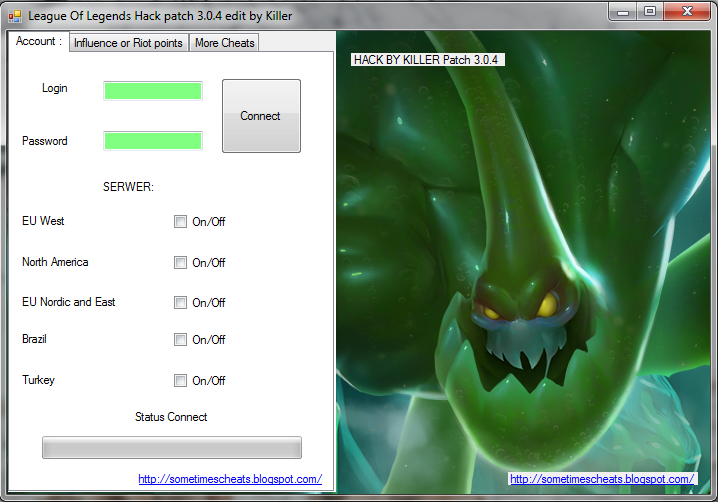Click the Password label text
This screenshot has width=718, height=502.
44,141
